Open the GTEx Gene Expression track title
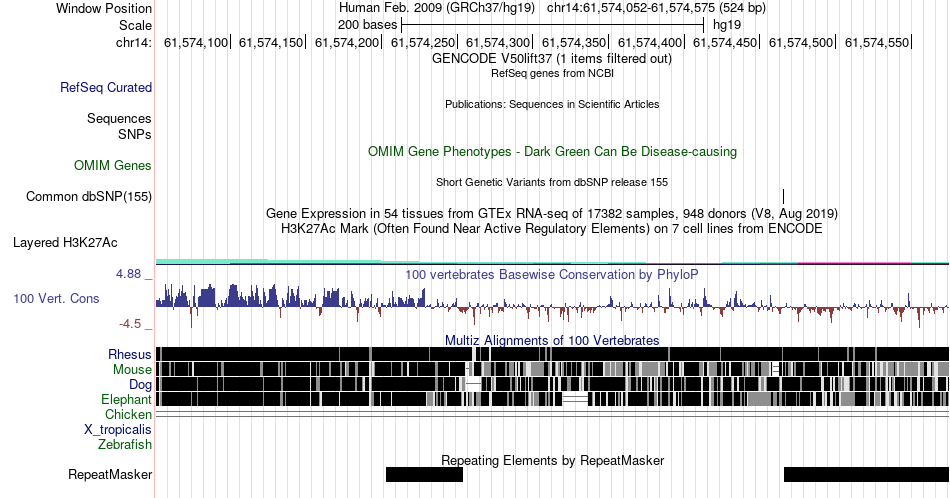The height and width of the screenshot is (498, 950). point(552,213)
